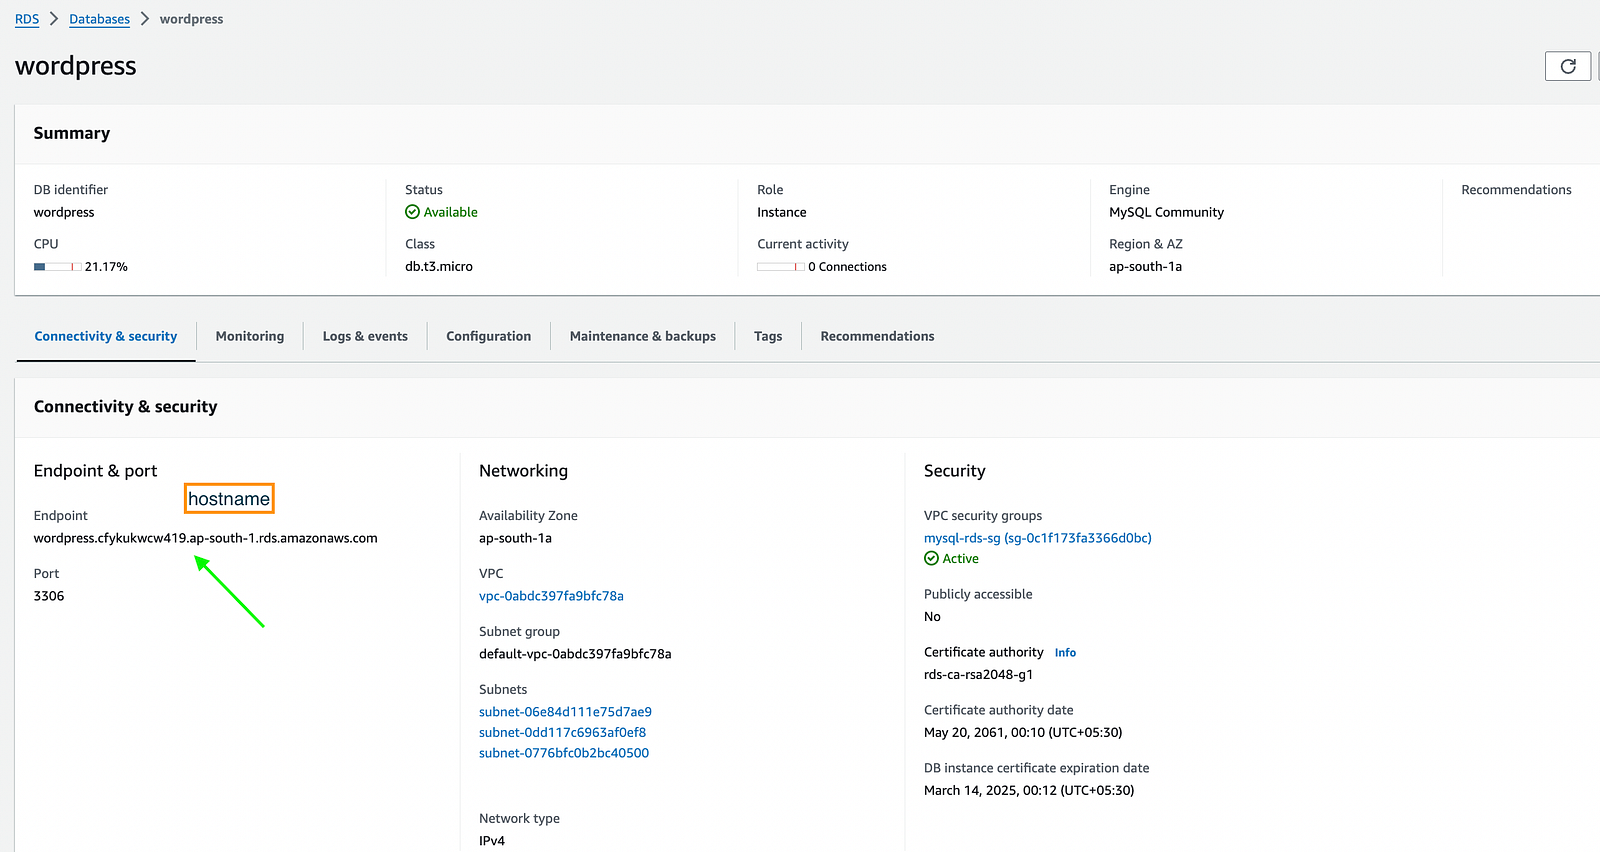Select the Connectivity & security tab

point(106,336)
